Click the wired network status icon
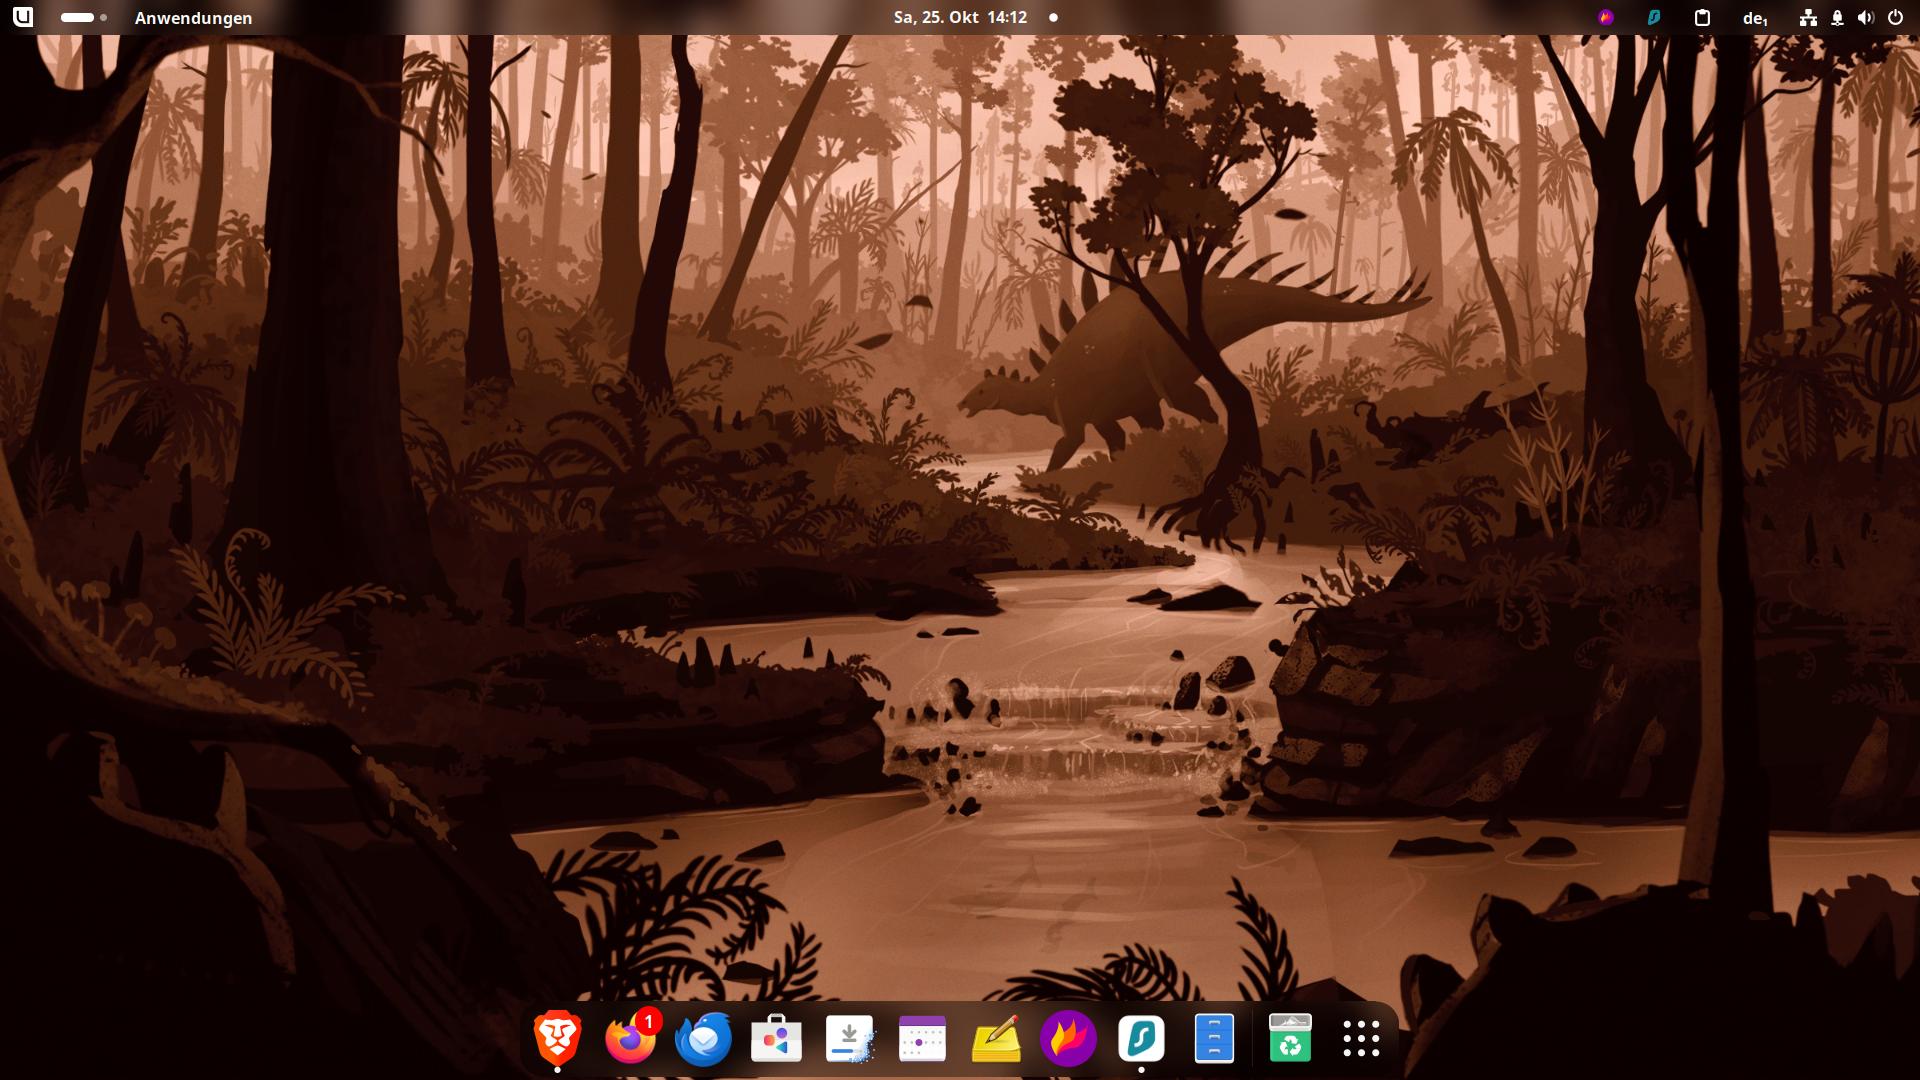This screenshot has width=1920, height=1080. (1808, 17)
